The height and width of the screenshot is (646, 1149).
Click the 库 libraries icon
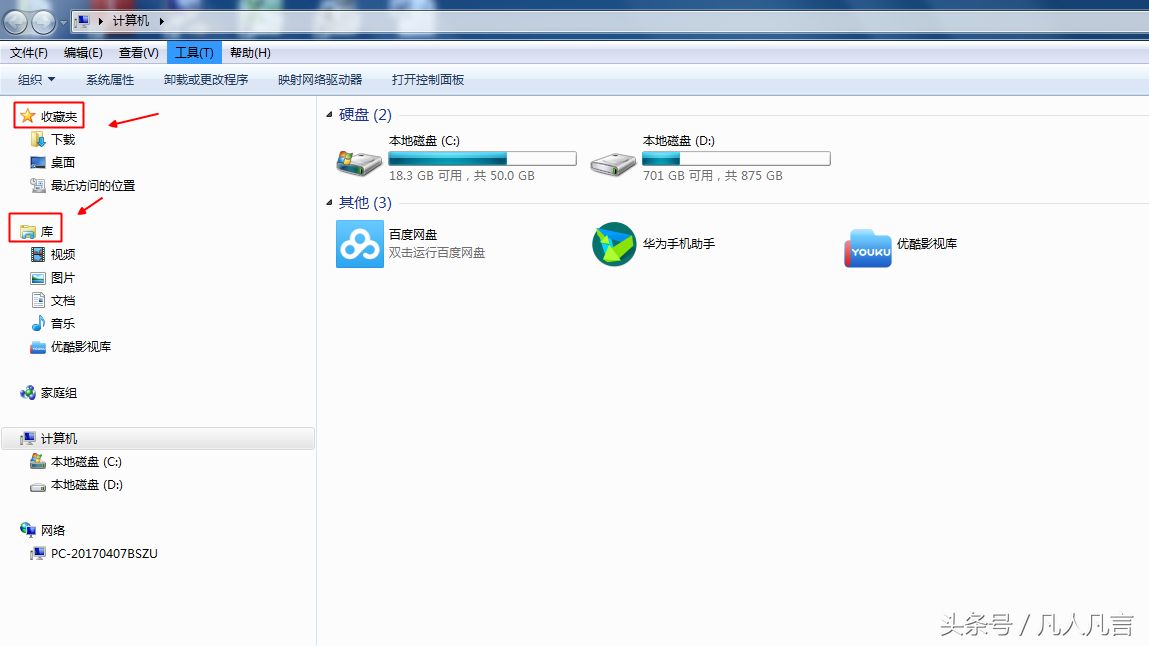point(28,231)
